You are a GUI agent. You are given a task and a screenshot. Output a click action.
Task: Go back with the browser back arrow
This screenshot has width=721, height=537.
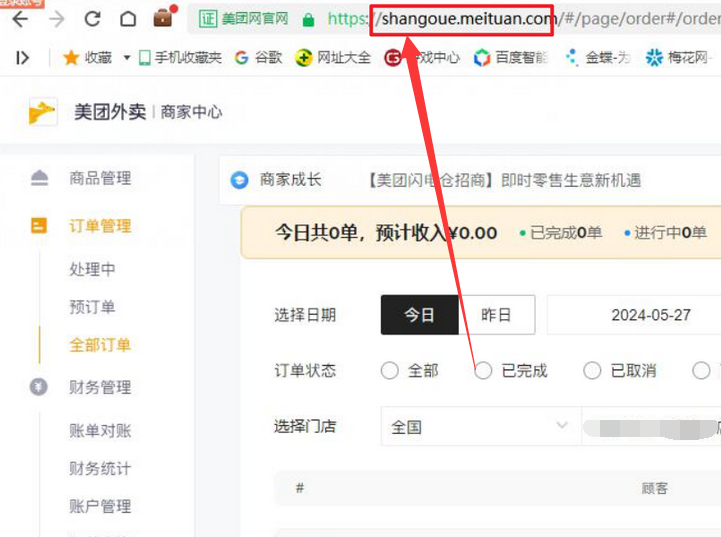coord(20,19)
